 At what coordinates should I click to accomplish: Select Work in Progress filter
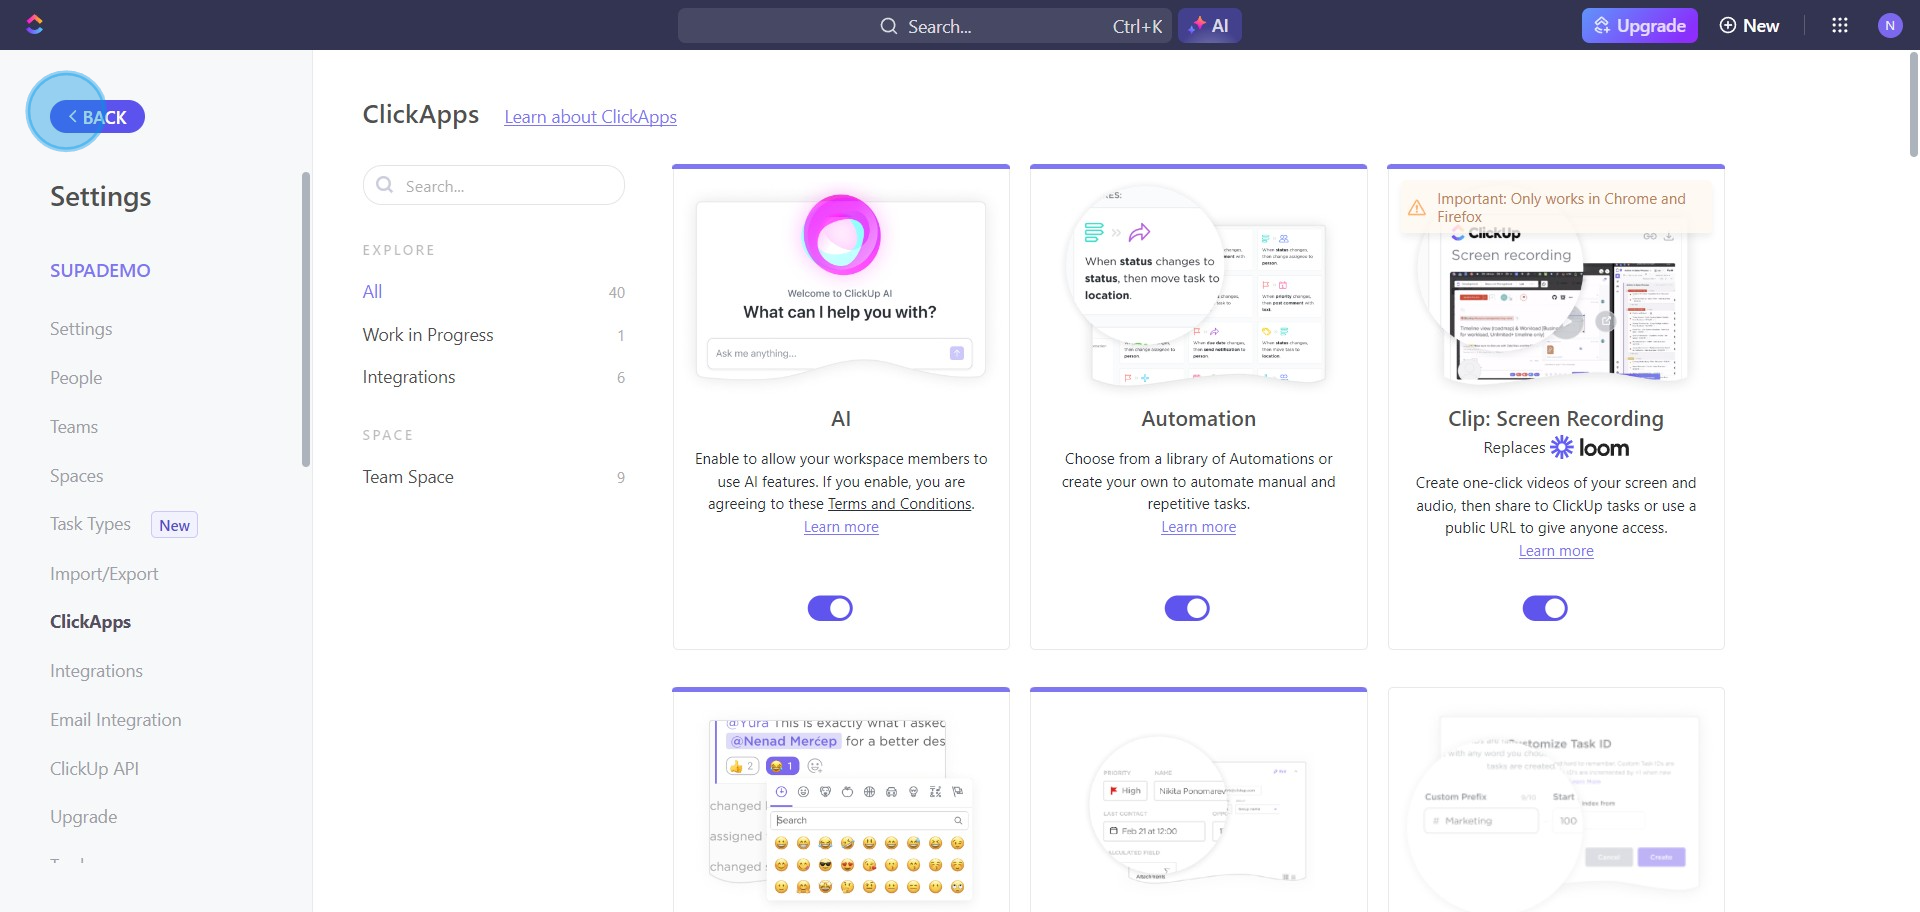coord(428,335)
